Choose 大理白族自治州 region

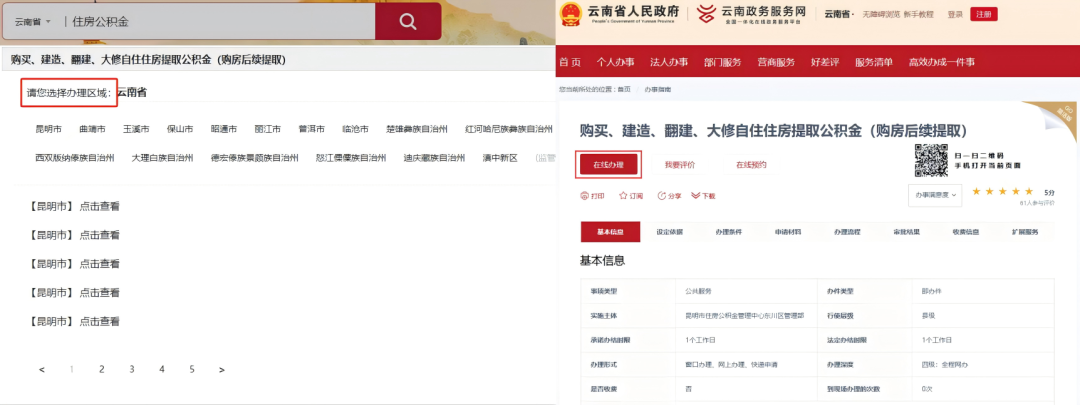(x=163, y=158)
